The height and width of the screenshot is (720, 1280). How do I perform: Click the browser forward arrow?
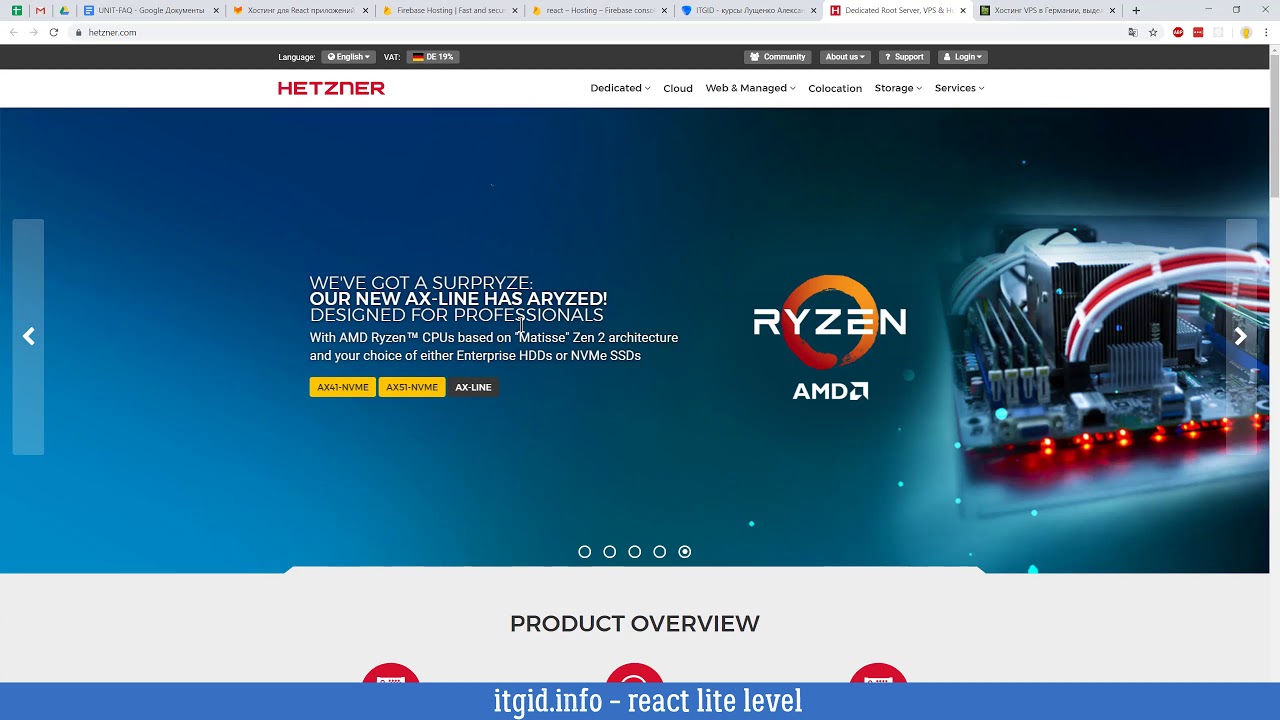click(33, 32)
